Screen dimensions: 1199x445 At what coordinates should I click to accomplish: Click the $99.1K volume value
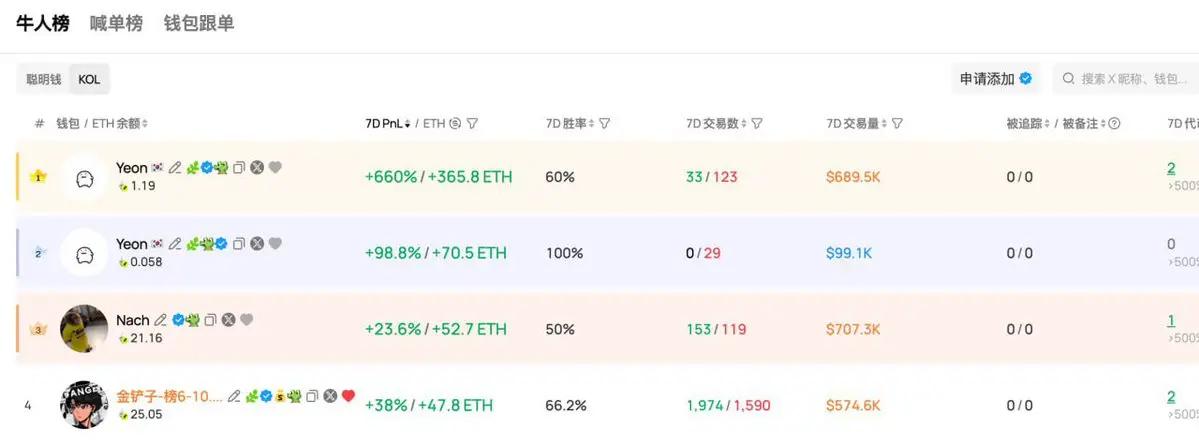point(849,253)
